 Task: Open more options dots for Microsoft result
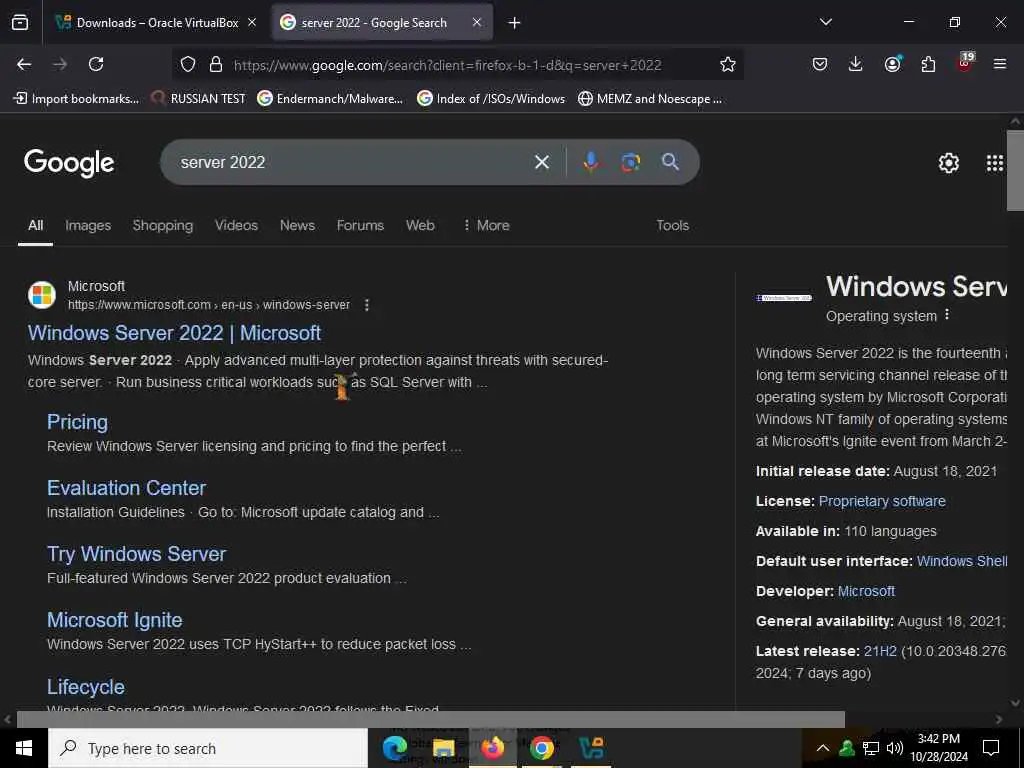point(367,305)
